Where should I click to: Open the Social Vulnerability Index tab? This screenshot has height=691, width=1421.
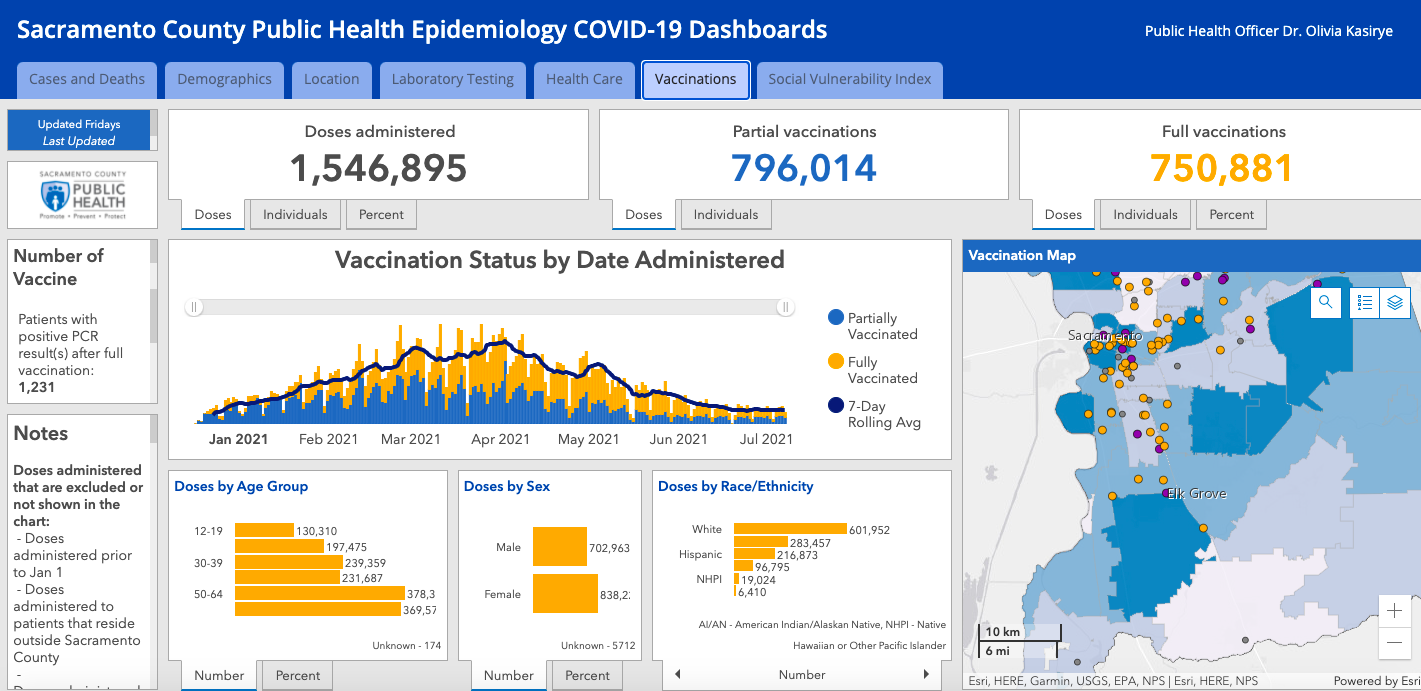click(x=849, y=80)
